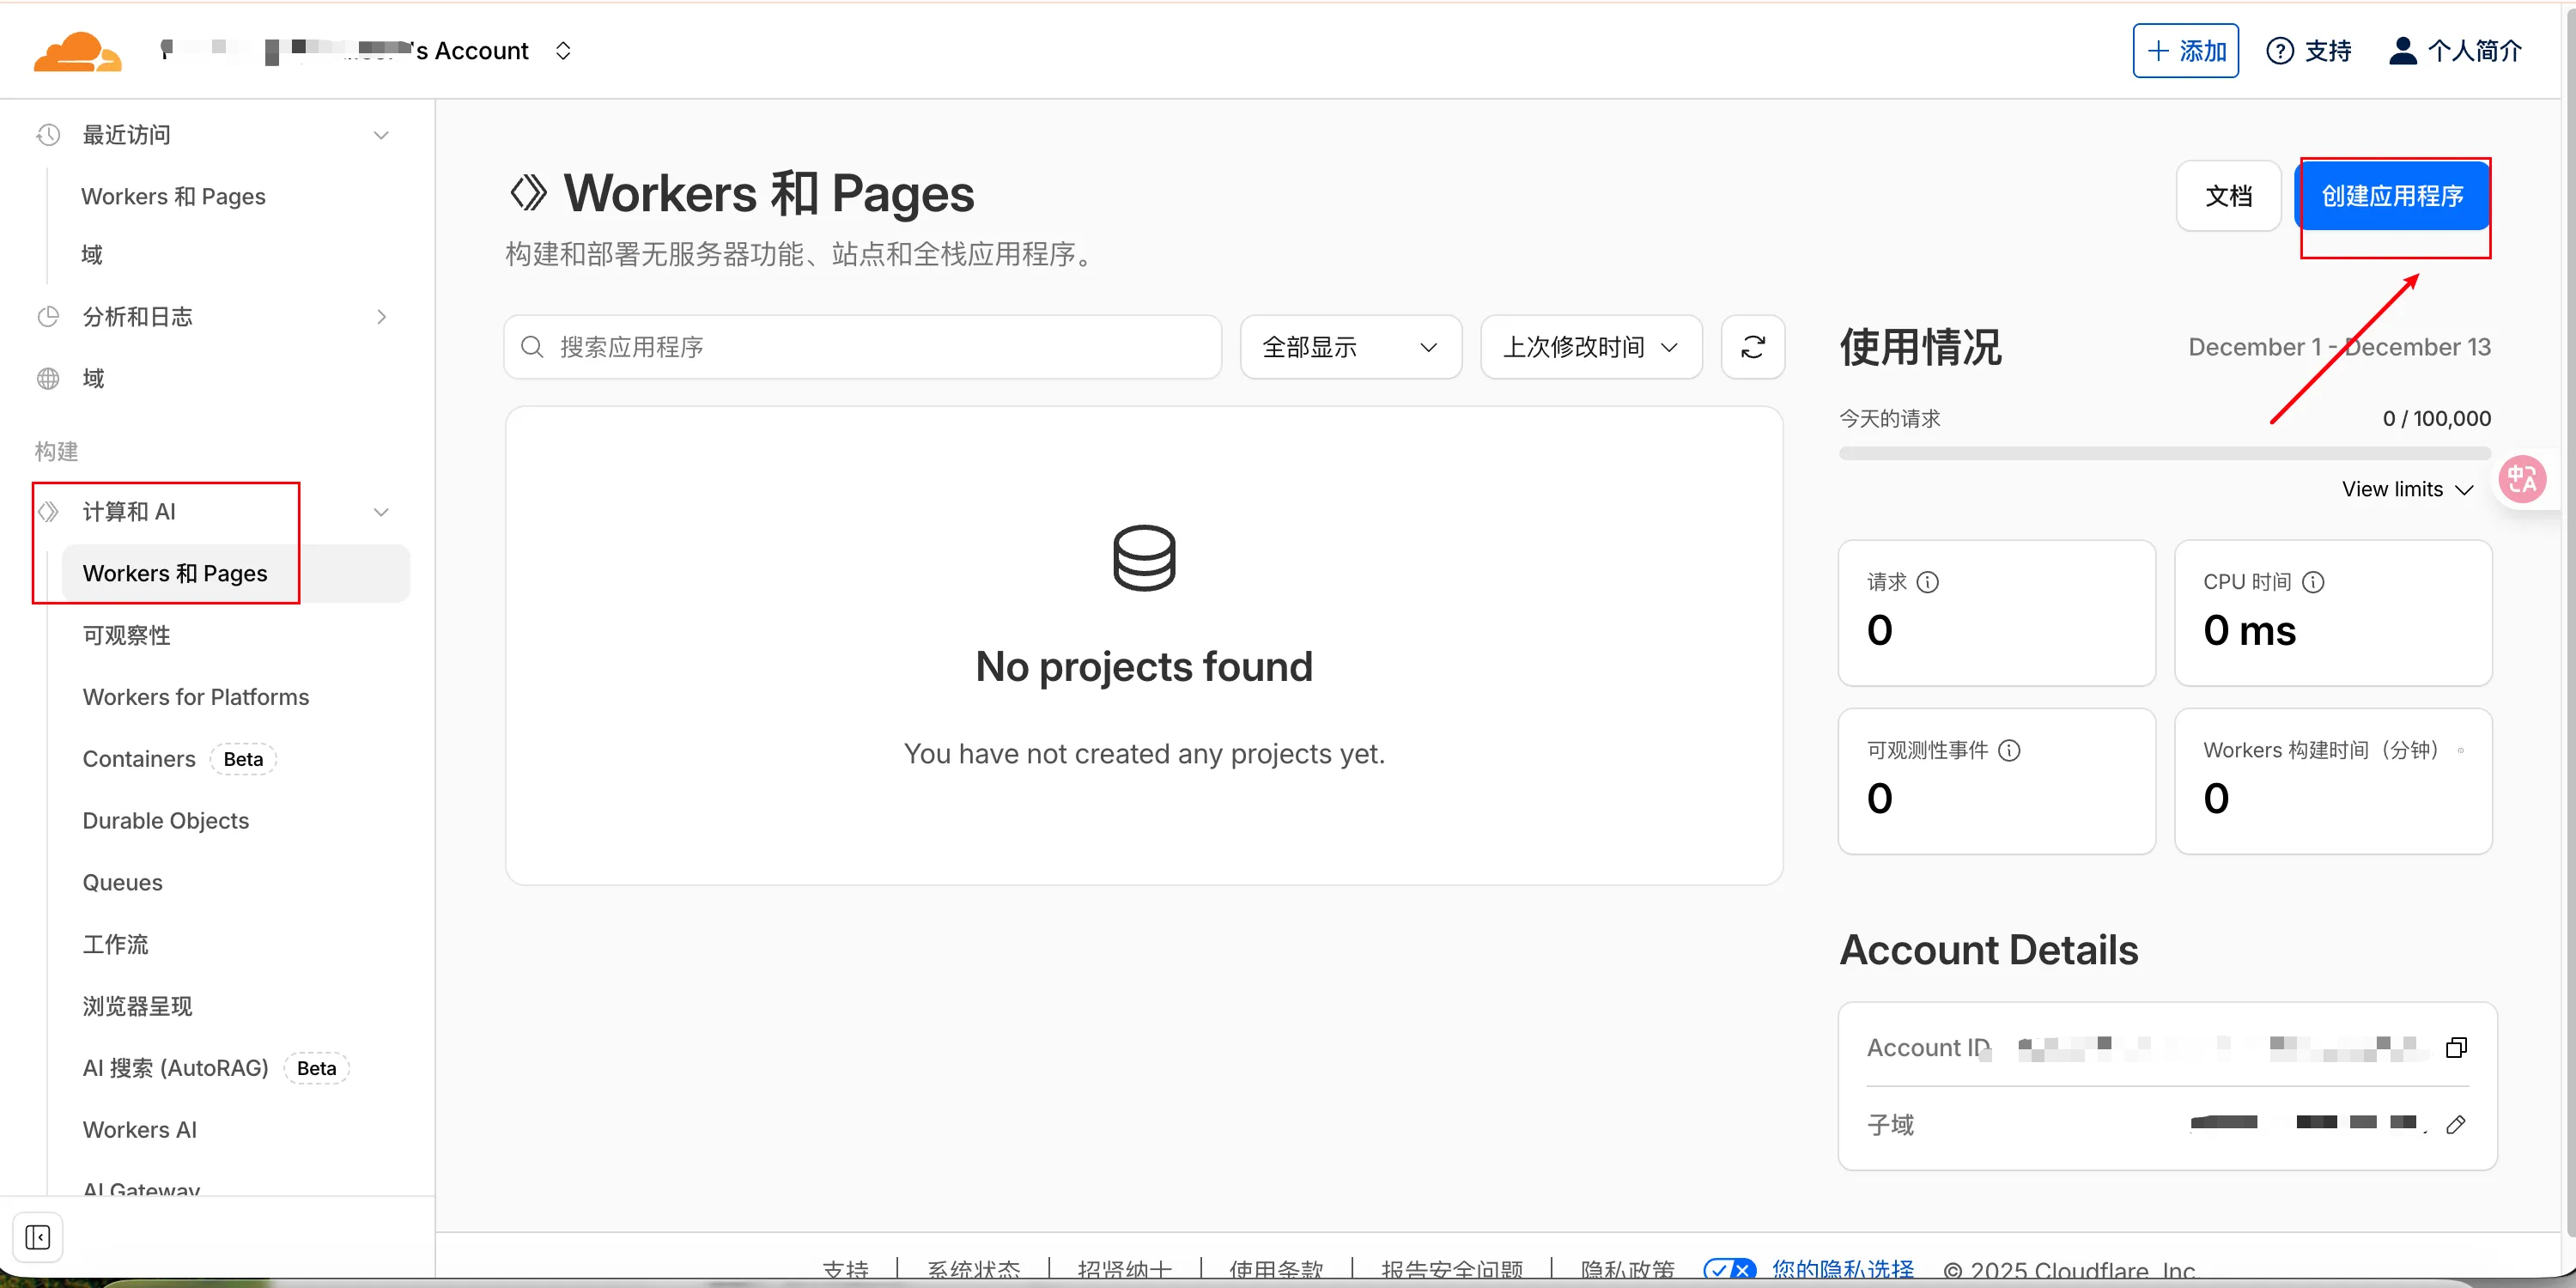Image resolution: width=2576 pixels, height=1288 pixels.
Task: Click the refresh applications icon
Action: click(x=1752, y=347)
